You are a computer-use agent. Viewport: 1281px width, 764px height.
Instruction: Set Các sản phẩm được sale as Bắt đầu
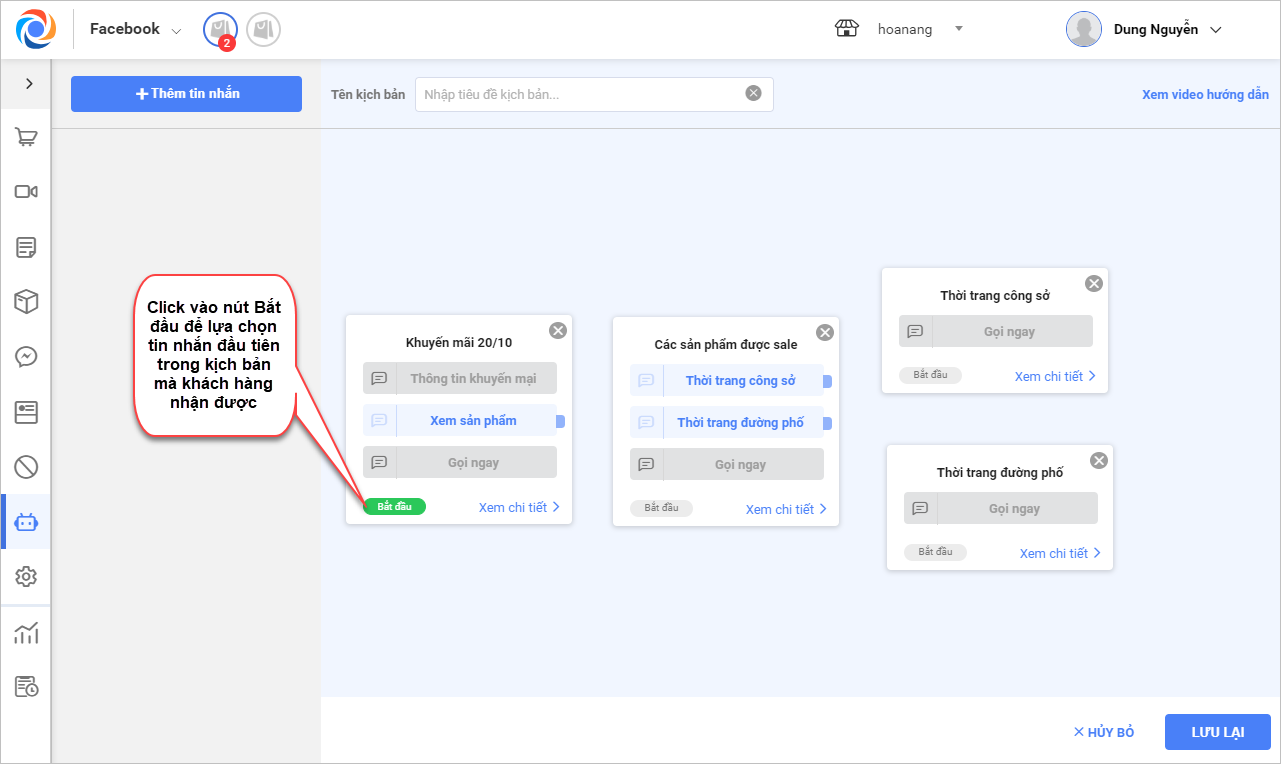click(661, 508)
